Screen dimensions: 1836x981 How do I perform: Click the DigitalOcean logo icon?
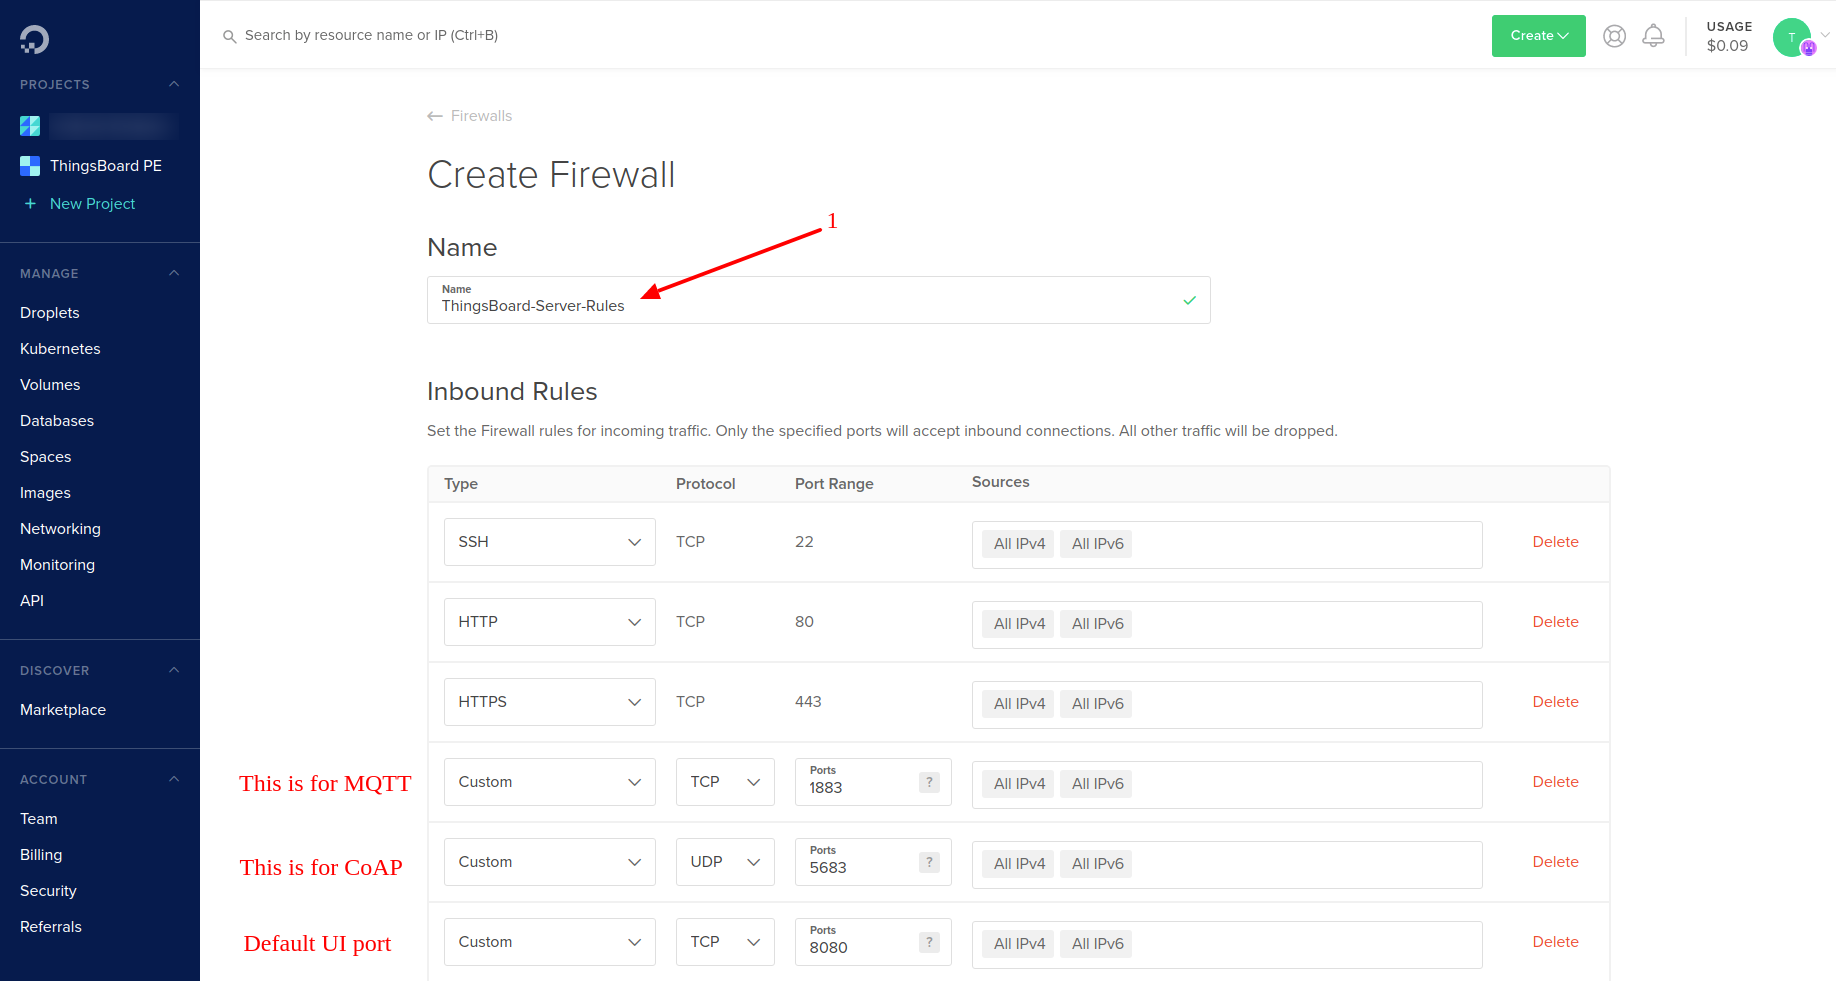point(34,39)
